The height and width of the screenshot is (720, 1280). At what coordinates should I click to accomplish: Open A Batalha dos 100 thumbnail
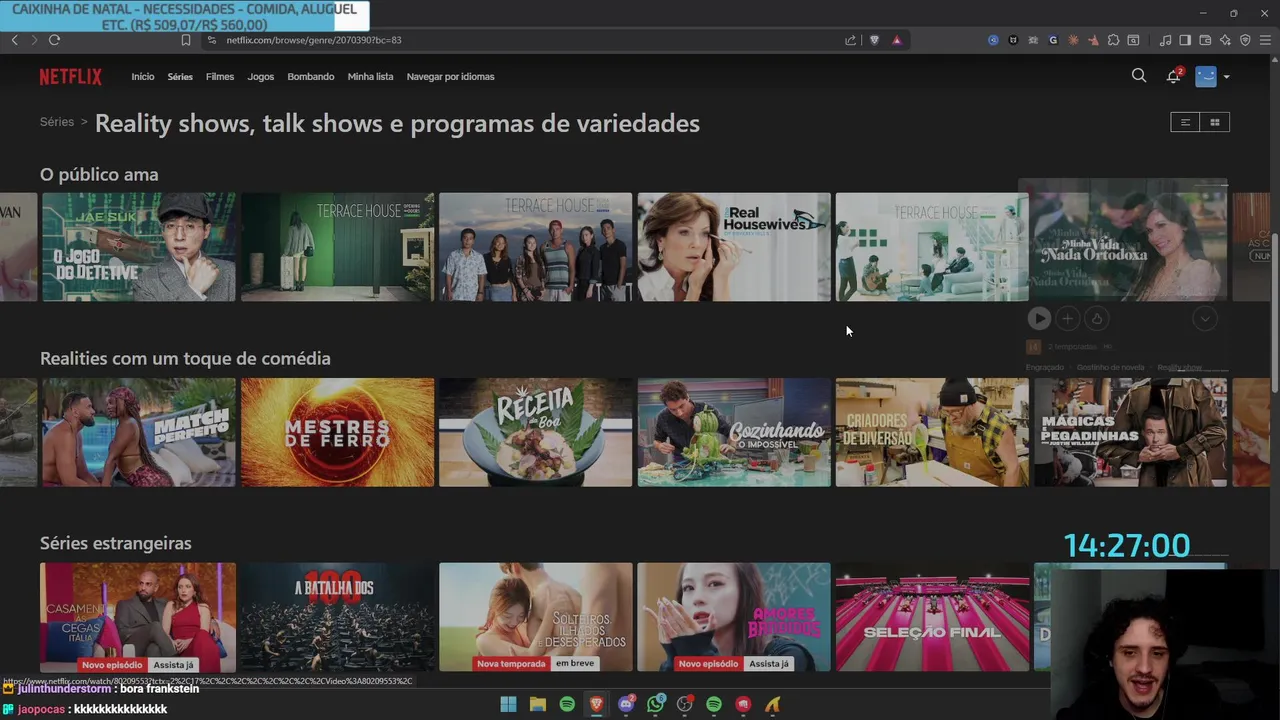click(x=337, y=617)
